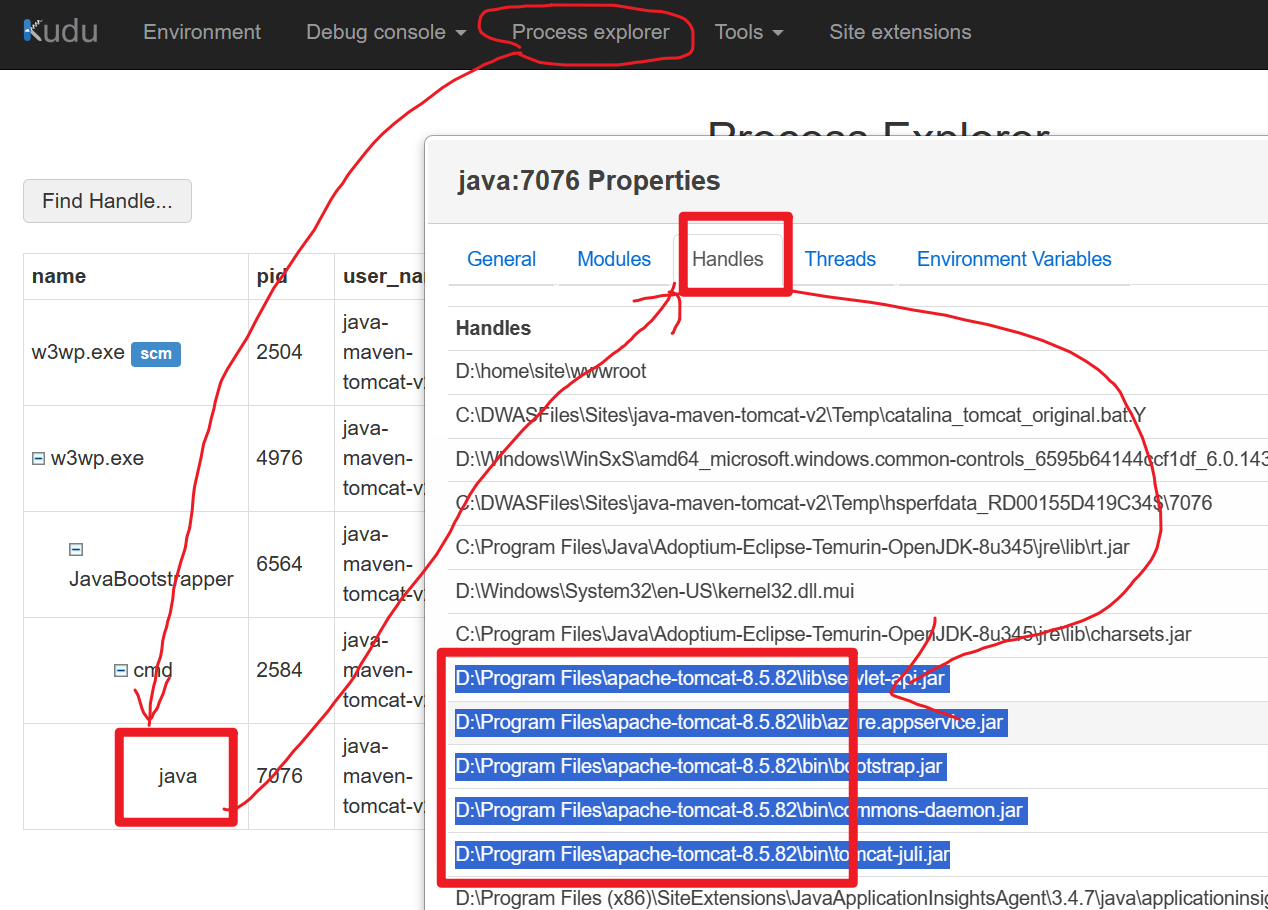The width and height of the screenshot is (1268, 910).
Task: Click the servlet-api.jar handle row
Action: tap(700, 679)
